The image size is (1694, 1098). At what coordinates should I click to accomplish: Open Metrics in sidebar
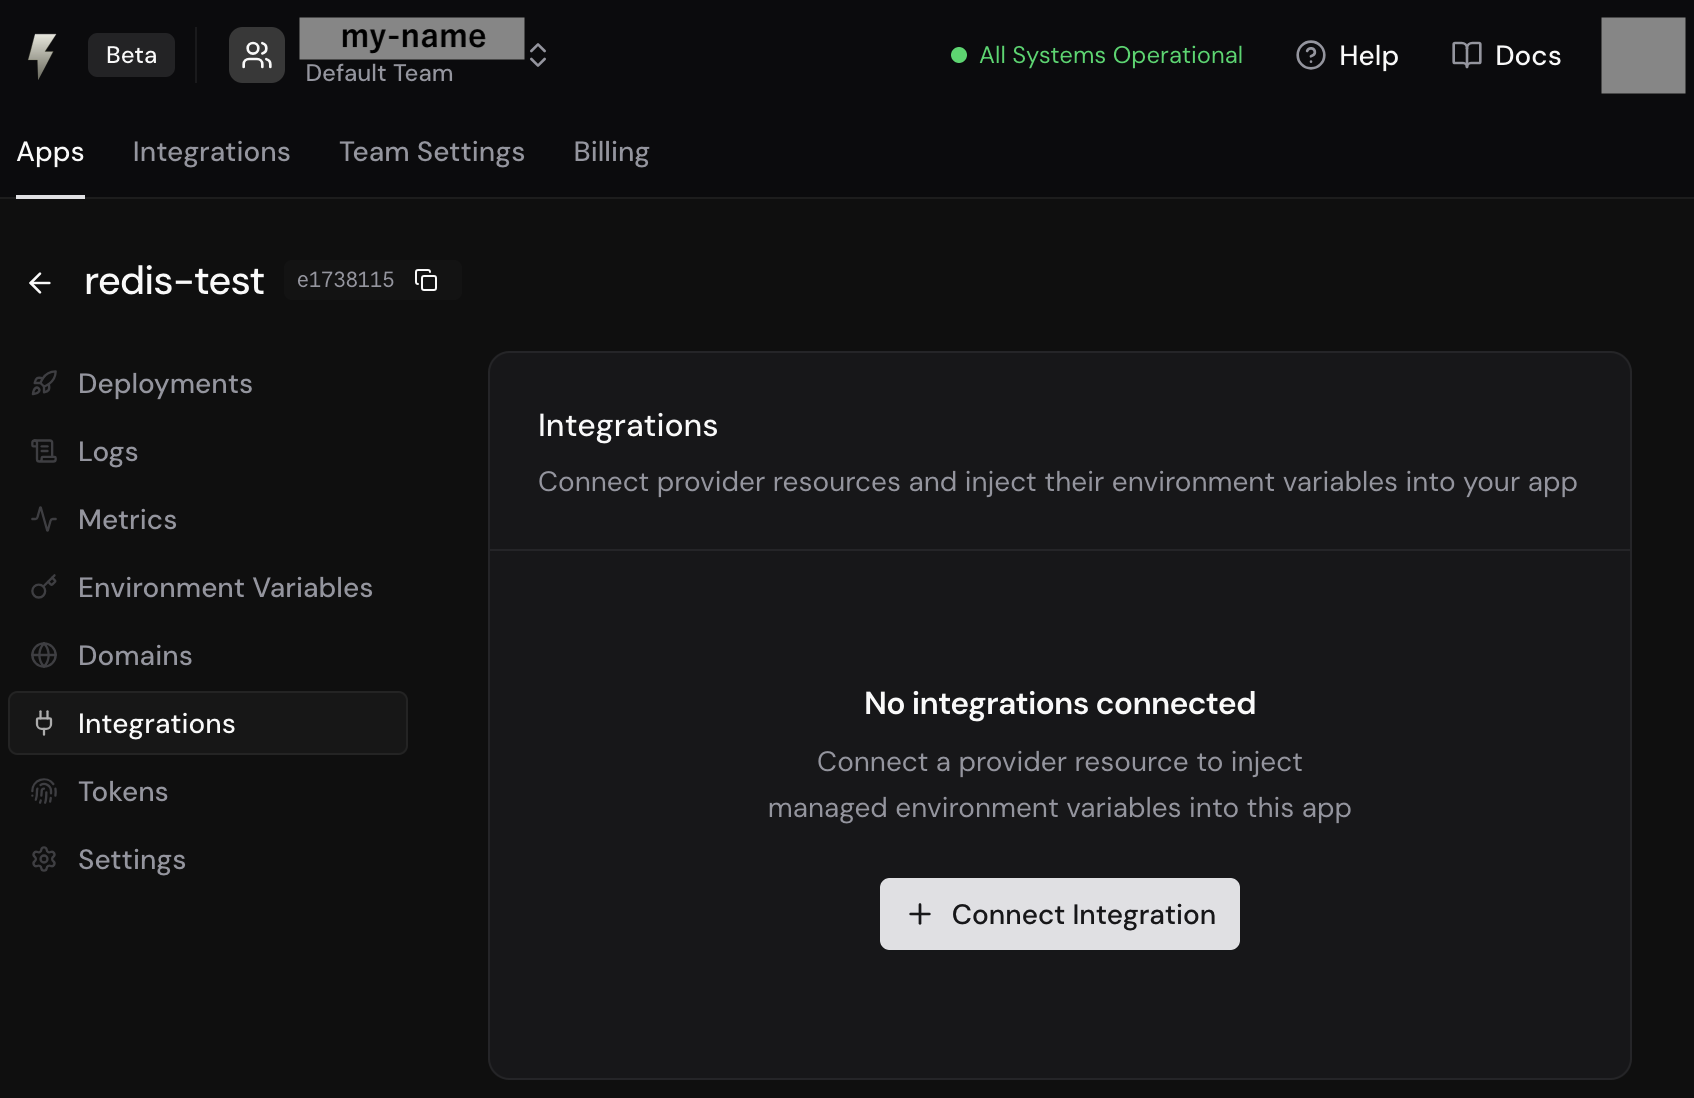coord(208,520)
